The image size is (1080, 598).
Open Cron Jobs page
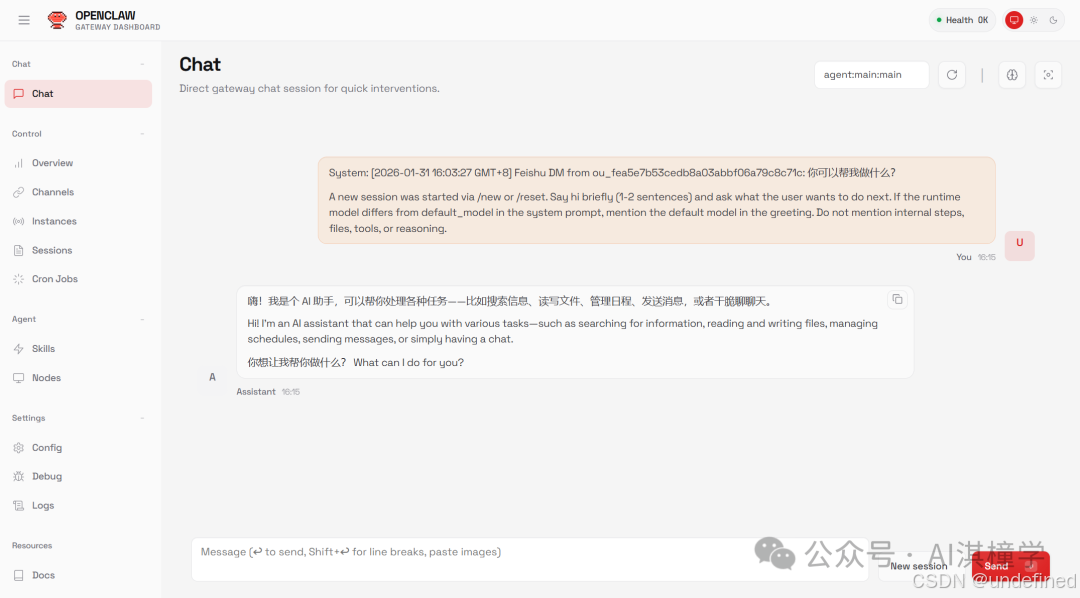click(x=79, y=279)
